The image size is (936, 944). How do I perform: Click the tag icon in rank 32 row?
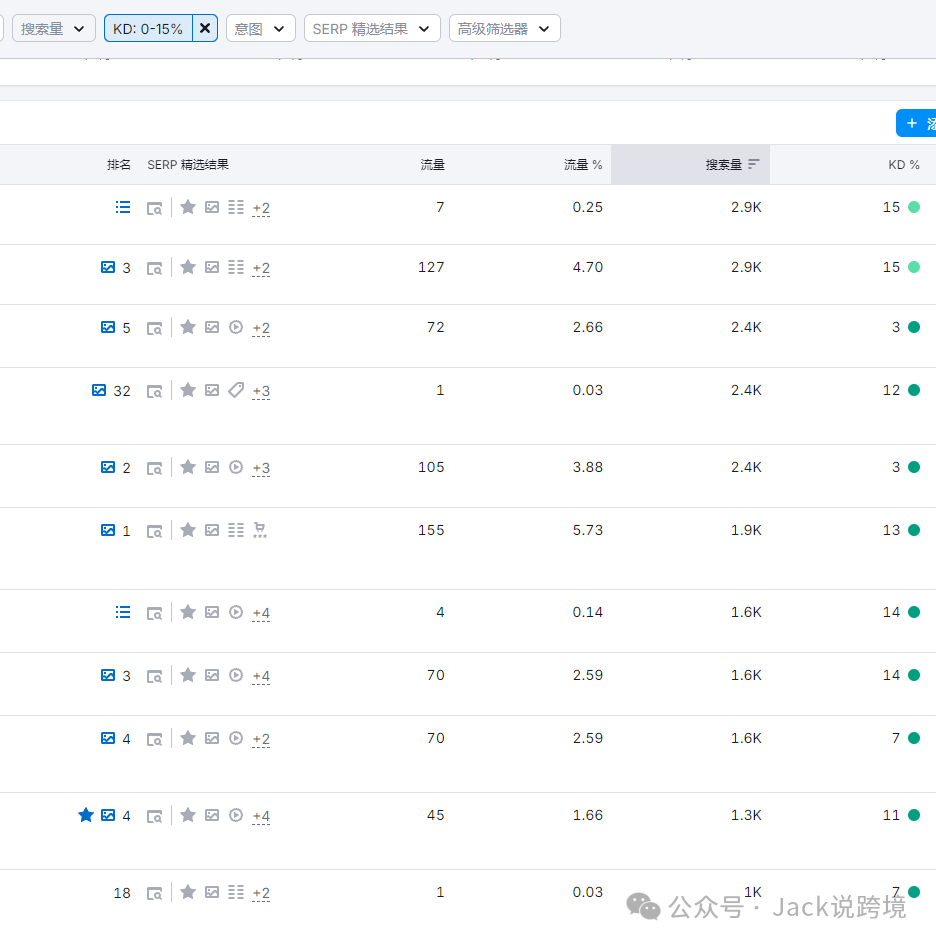point(236,390)
